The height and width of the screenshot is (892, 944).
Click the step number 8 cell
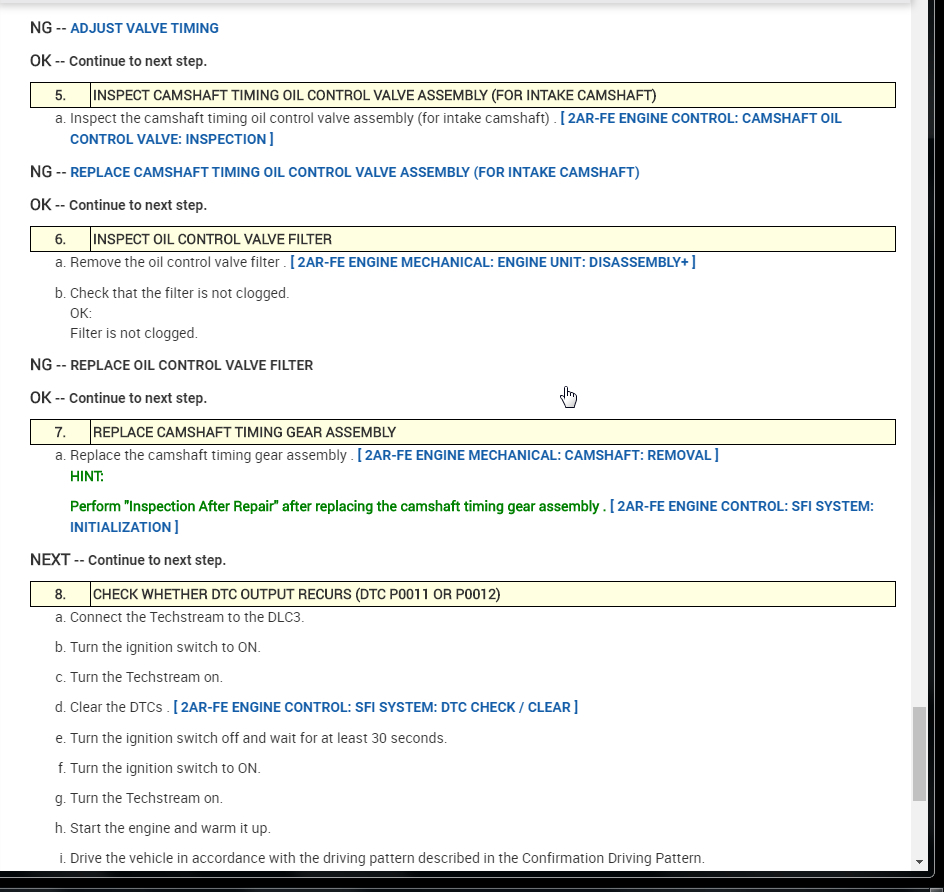(60, 594)
